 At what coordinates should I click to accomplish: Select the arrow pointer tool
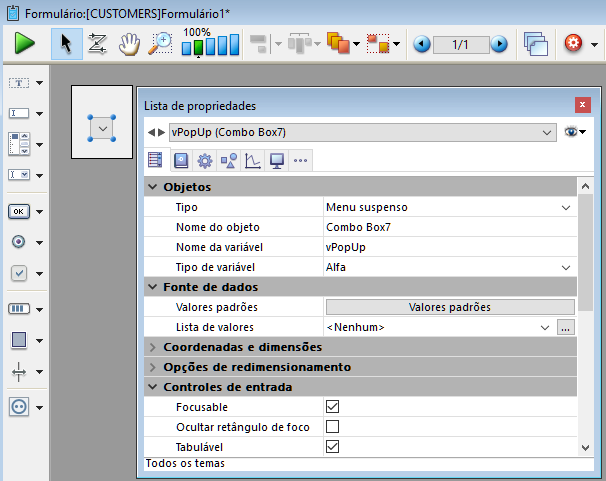66,44
